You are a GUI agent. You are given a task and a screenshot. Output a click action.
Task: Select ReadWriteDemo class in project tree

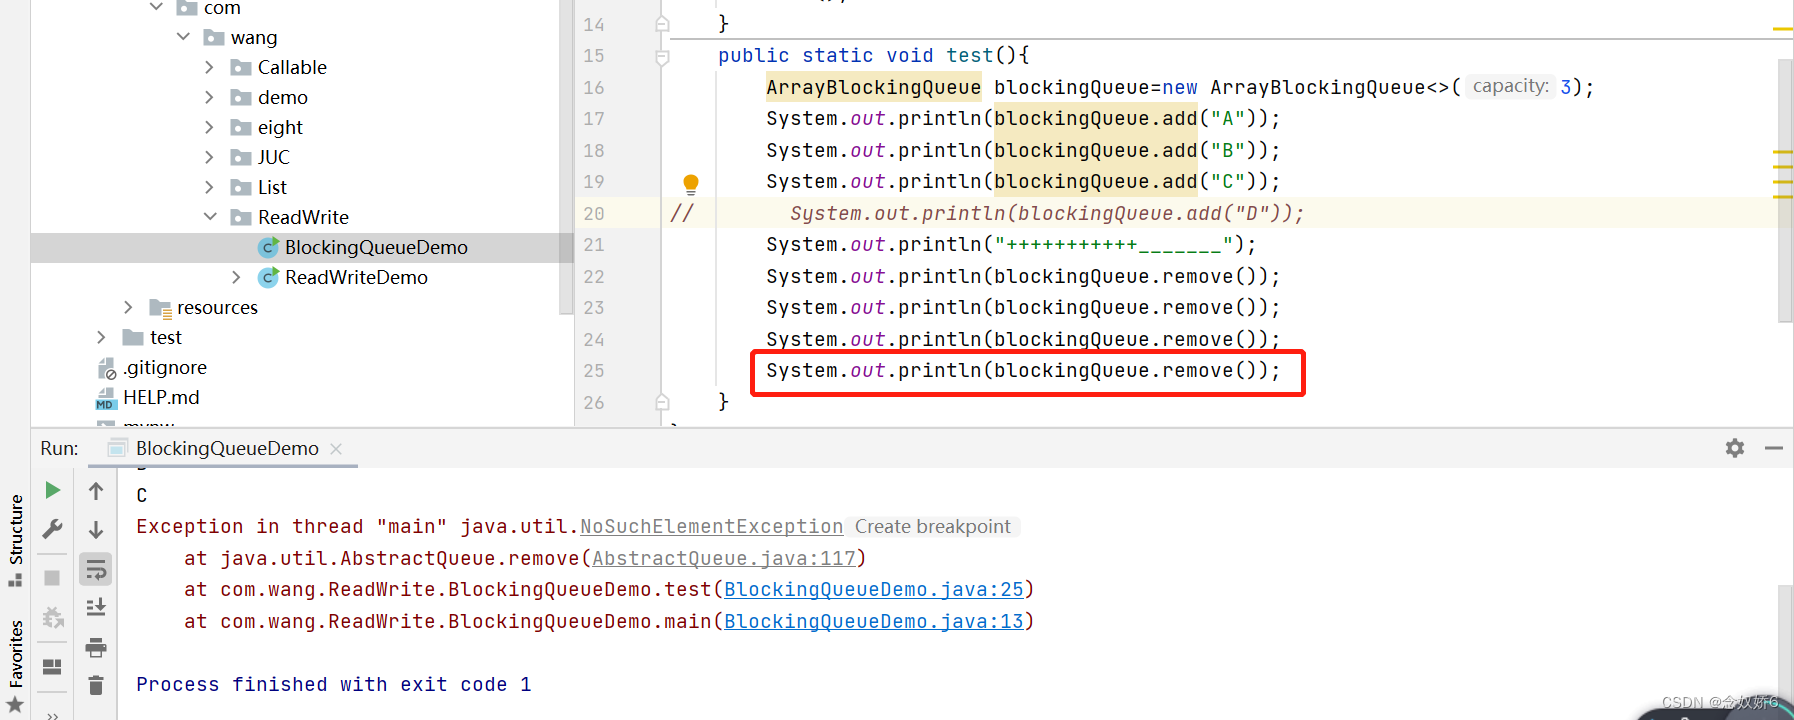point(356,277)
